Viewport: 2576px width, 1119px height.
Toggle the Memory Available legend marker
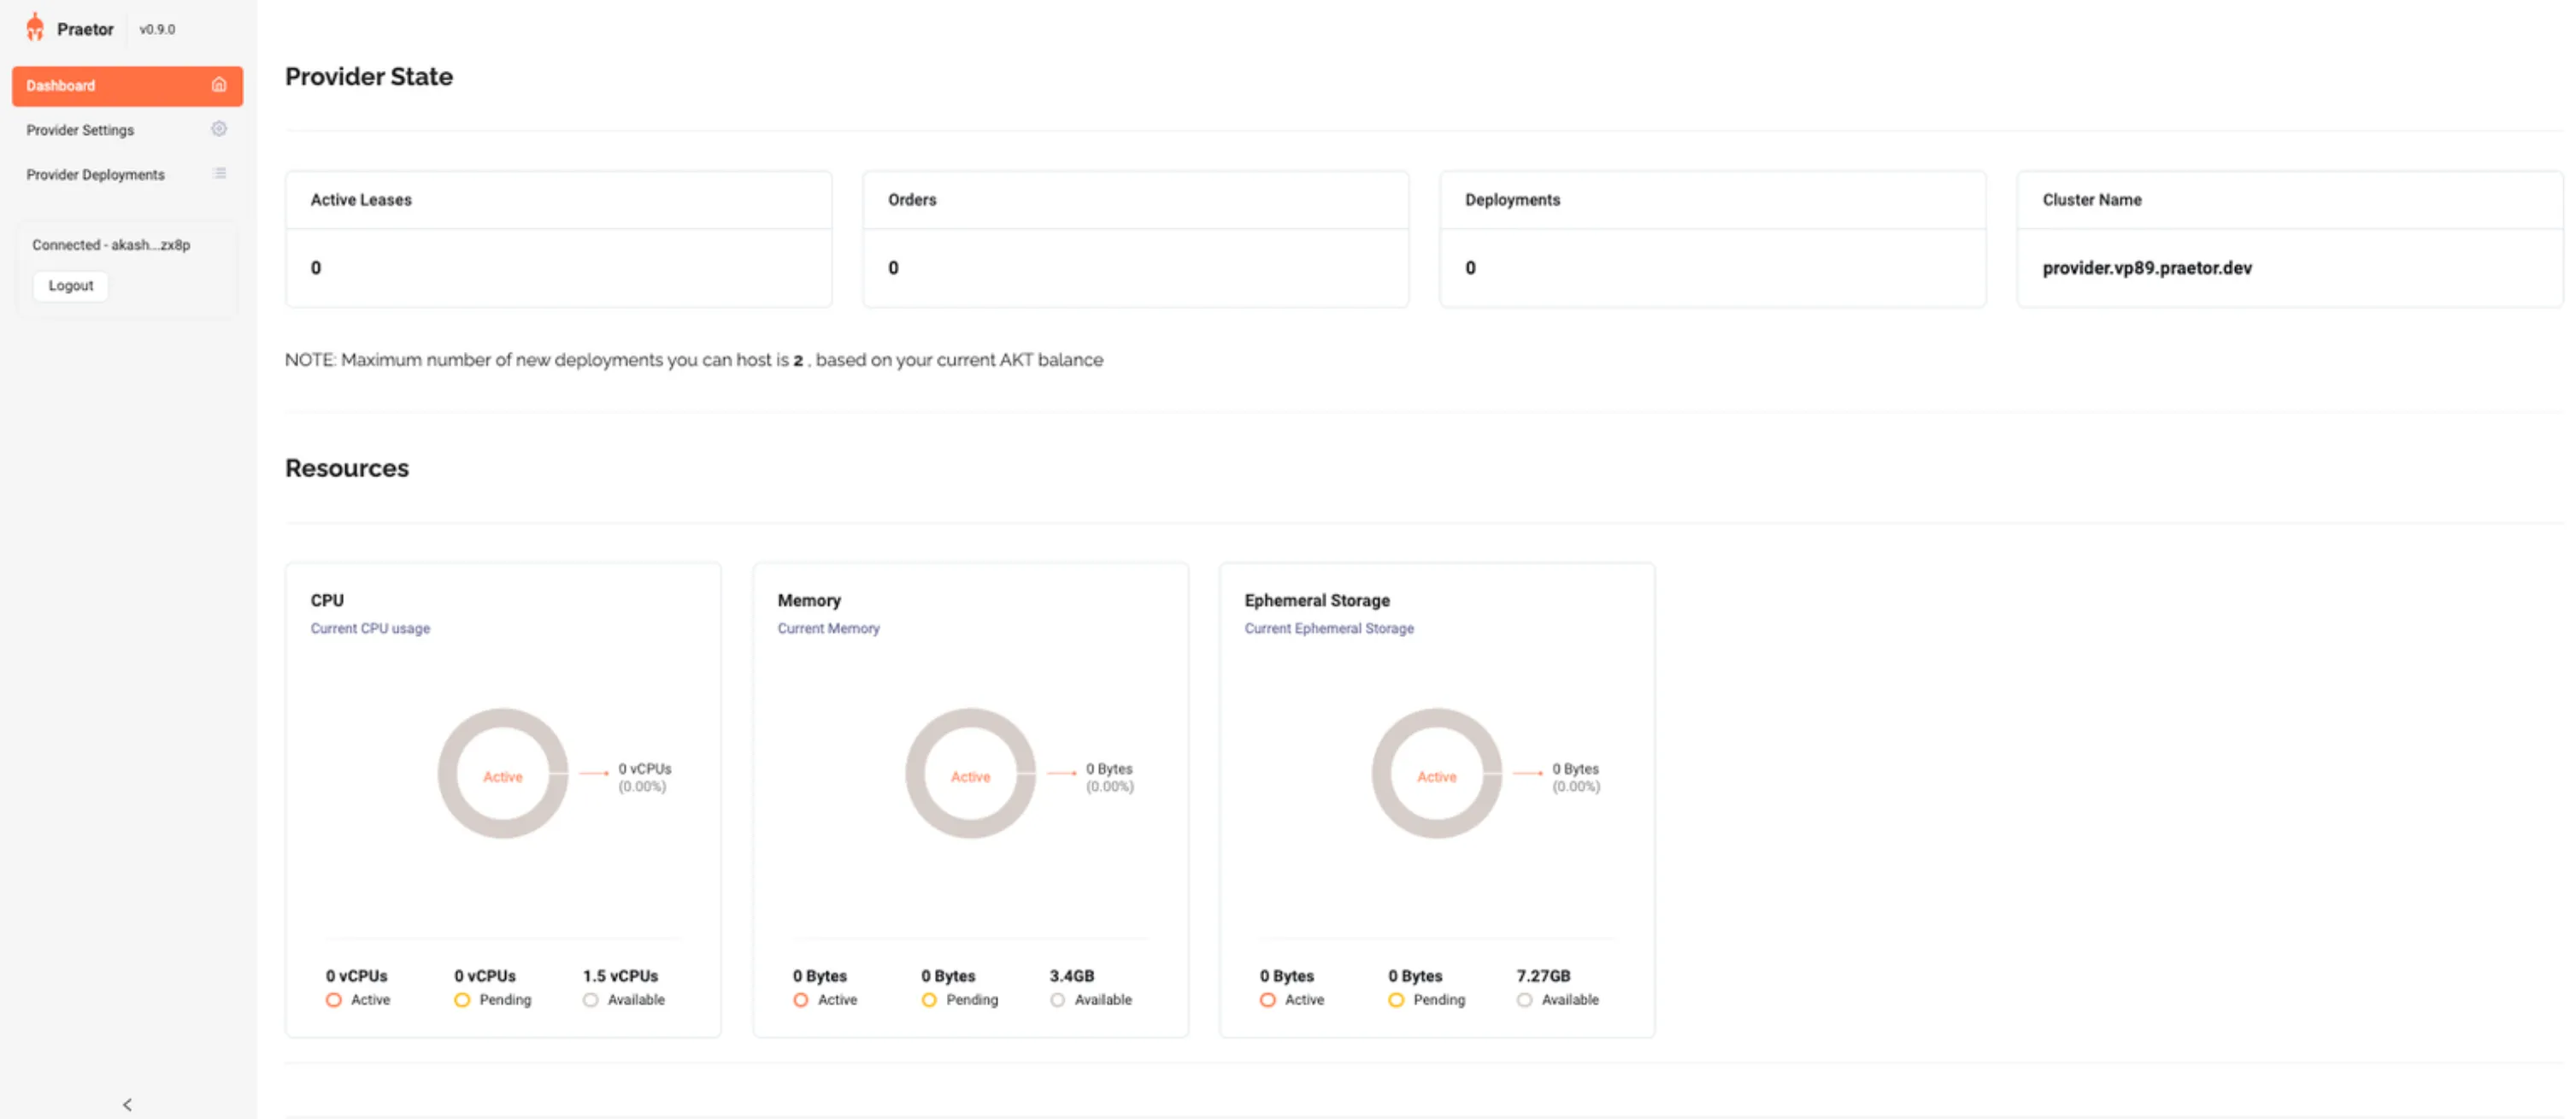pyautogui.click(x=1057, y=999)
